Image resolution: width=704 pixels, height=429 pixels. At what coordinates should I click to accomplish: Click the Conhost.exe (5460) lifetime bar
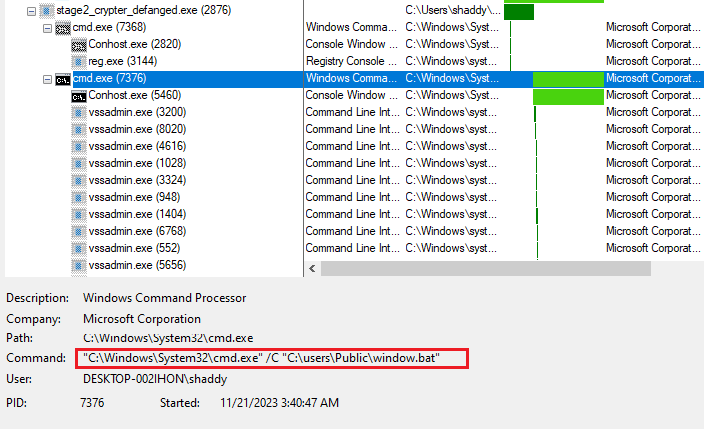(568, 97)
